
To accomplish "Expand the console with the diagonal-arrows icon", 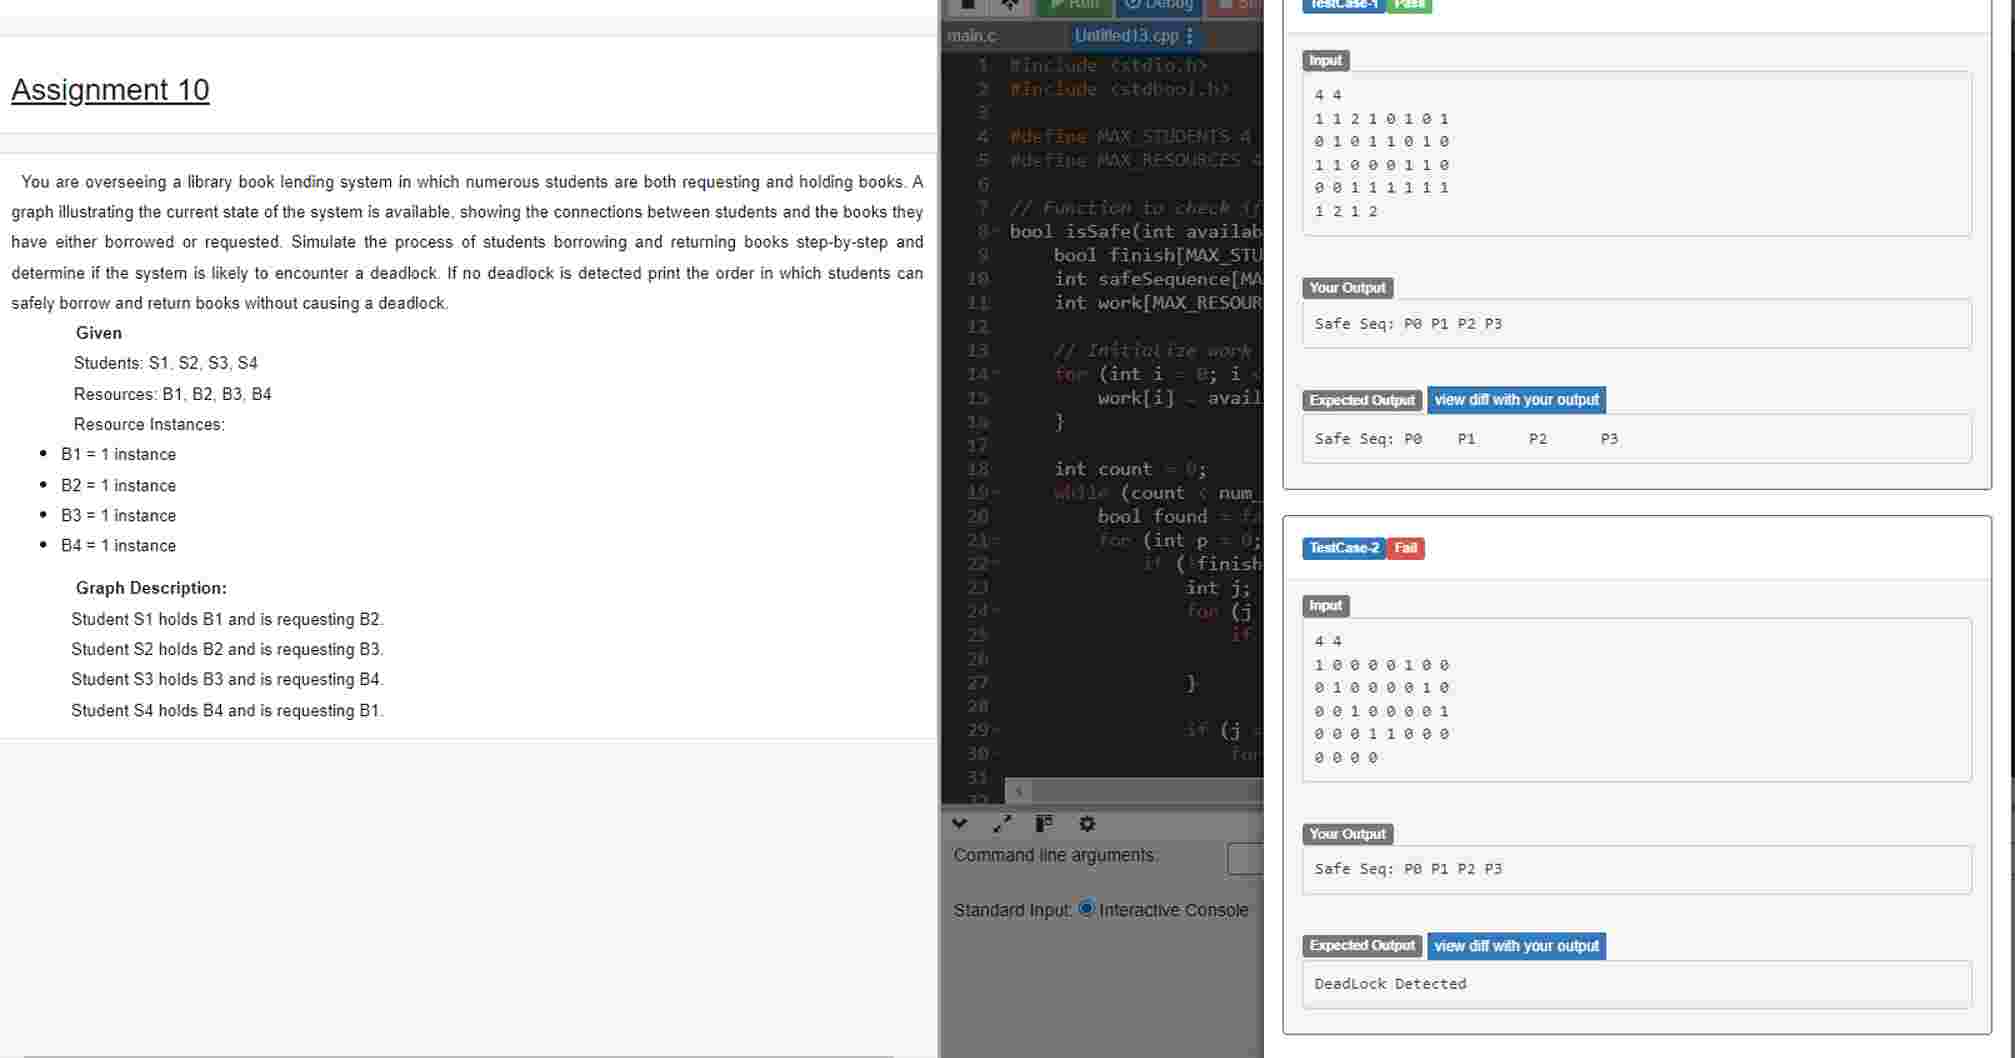I will click(x=1002, y=824).
